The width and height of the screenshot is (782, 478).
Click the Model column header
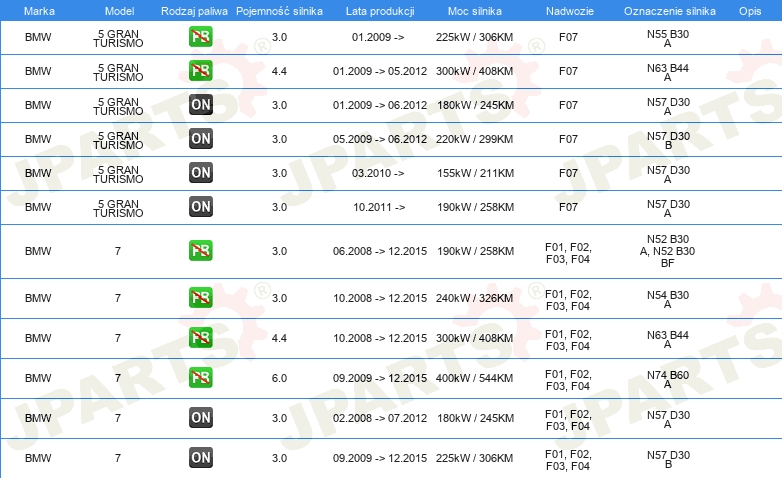(119, 11)
